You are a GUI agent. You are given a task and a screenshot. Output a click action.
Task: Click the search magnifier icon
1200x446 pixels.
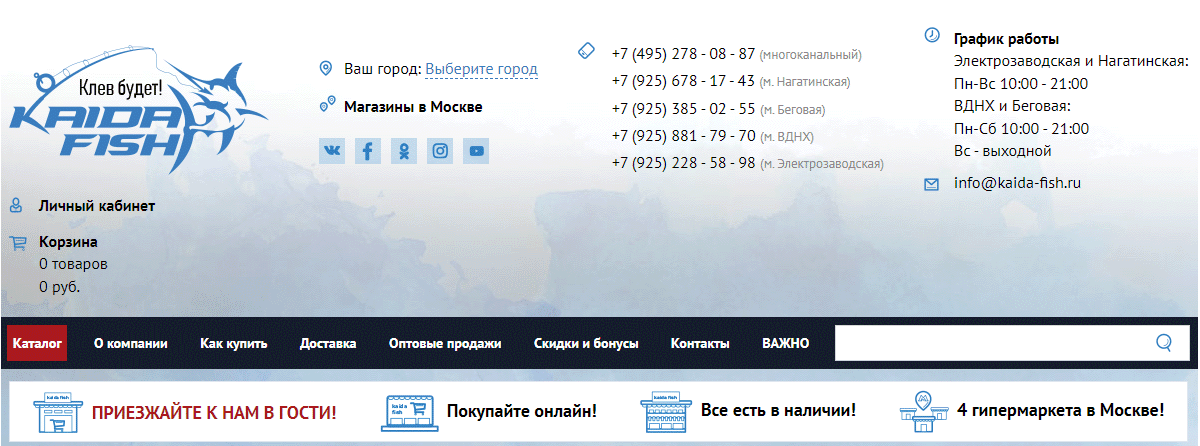click(x=1164, y=343)
